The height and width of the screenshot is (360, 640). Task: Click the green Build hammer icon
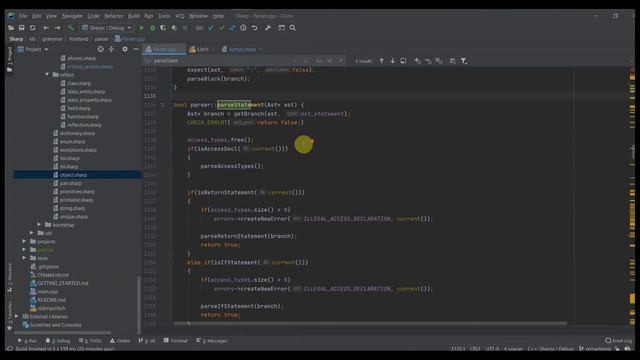[x=71, y=28]
